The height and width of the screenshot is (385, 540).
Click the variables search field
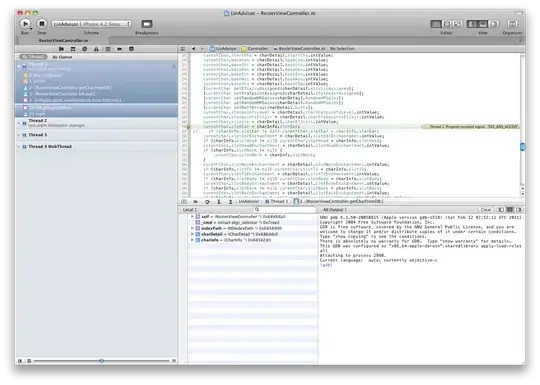click(x=285, y=209)
